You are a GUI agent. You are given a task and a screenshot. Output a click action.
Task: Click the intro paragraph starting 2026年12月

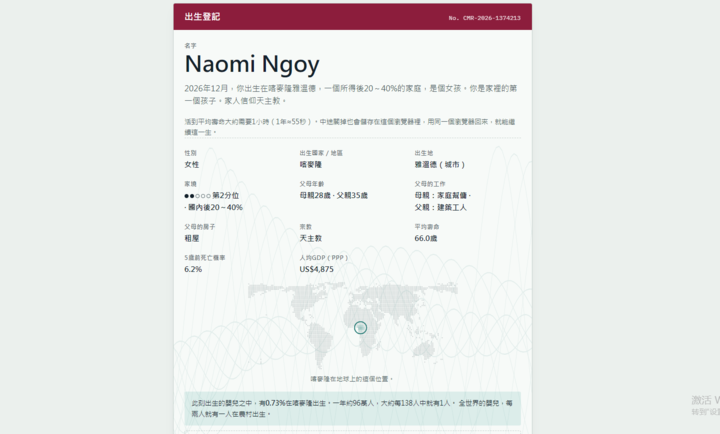pyautogui.click(x=351, y=94)
